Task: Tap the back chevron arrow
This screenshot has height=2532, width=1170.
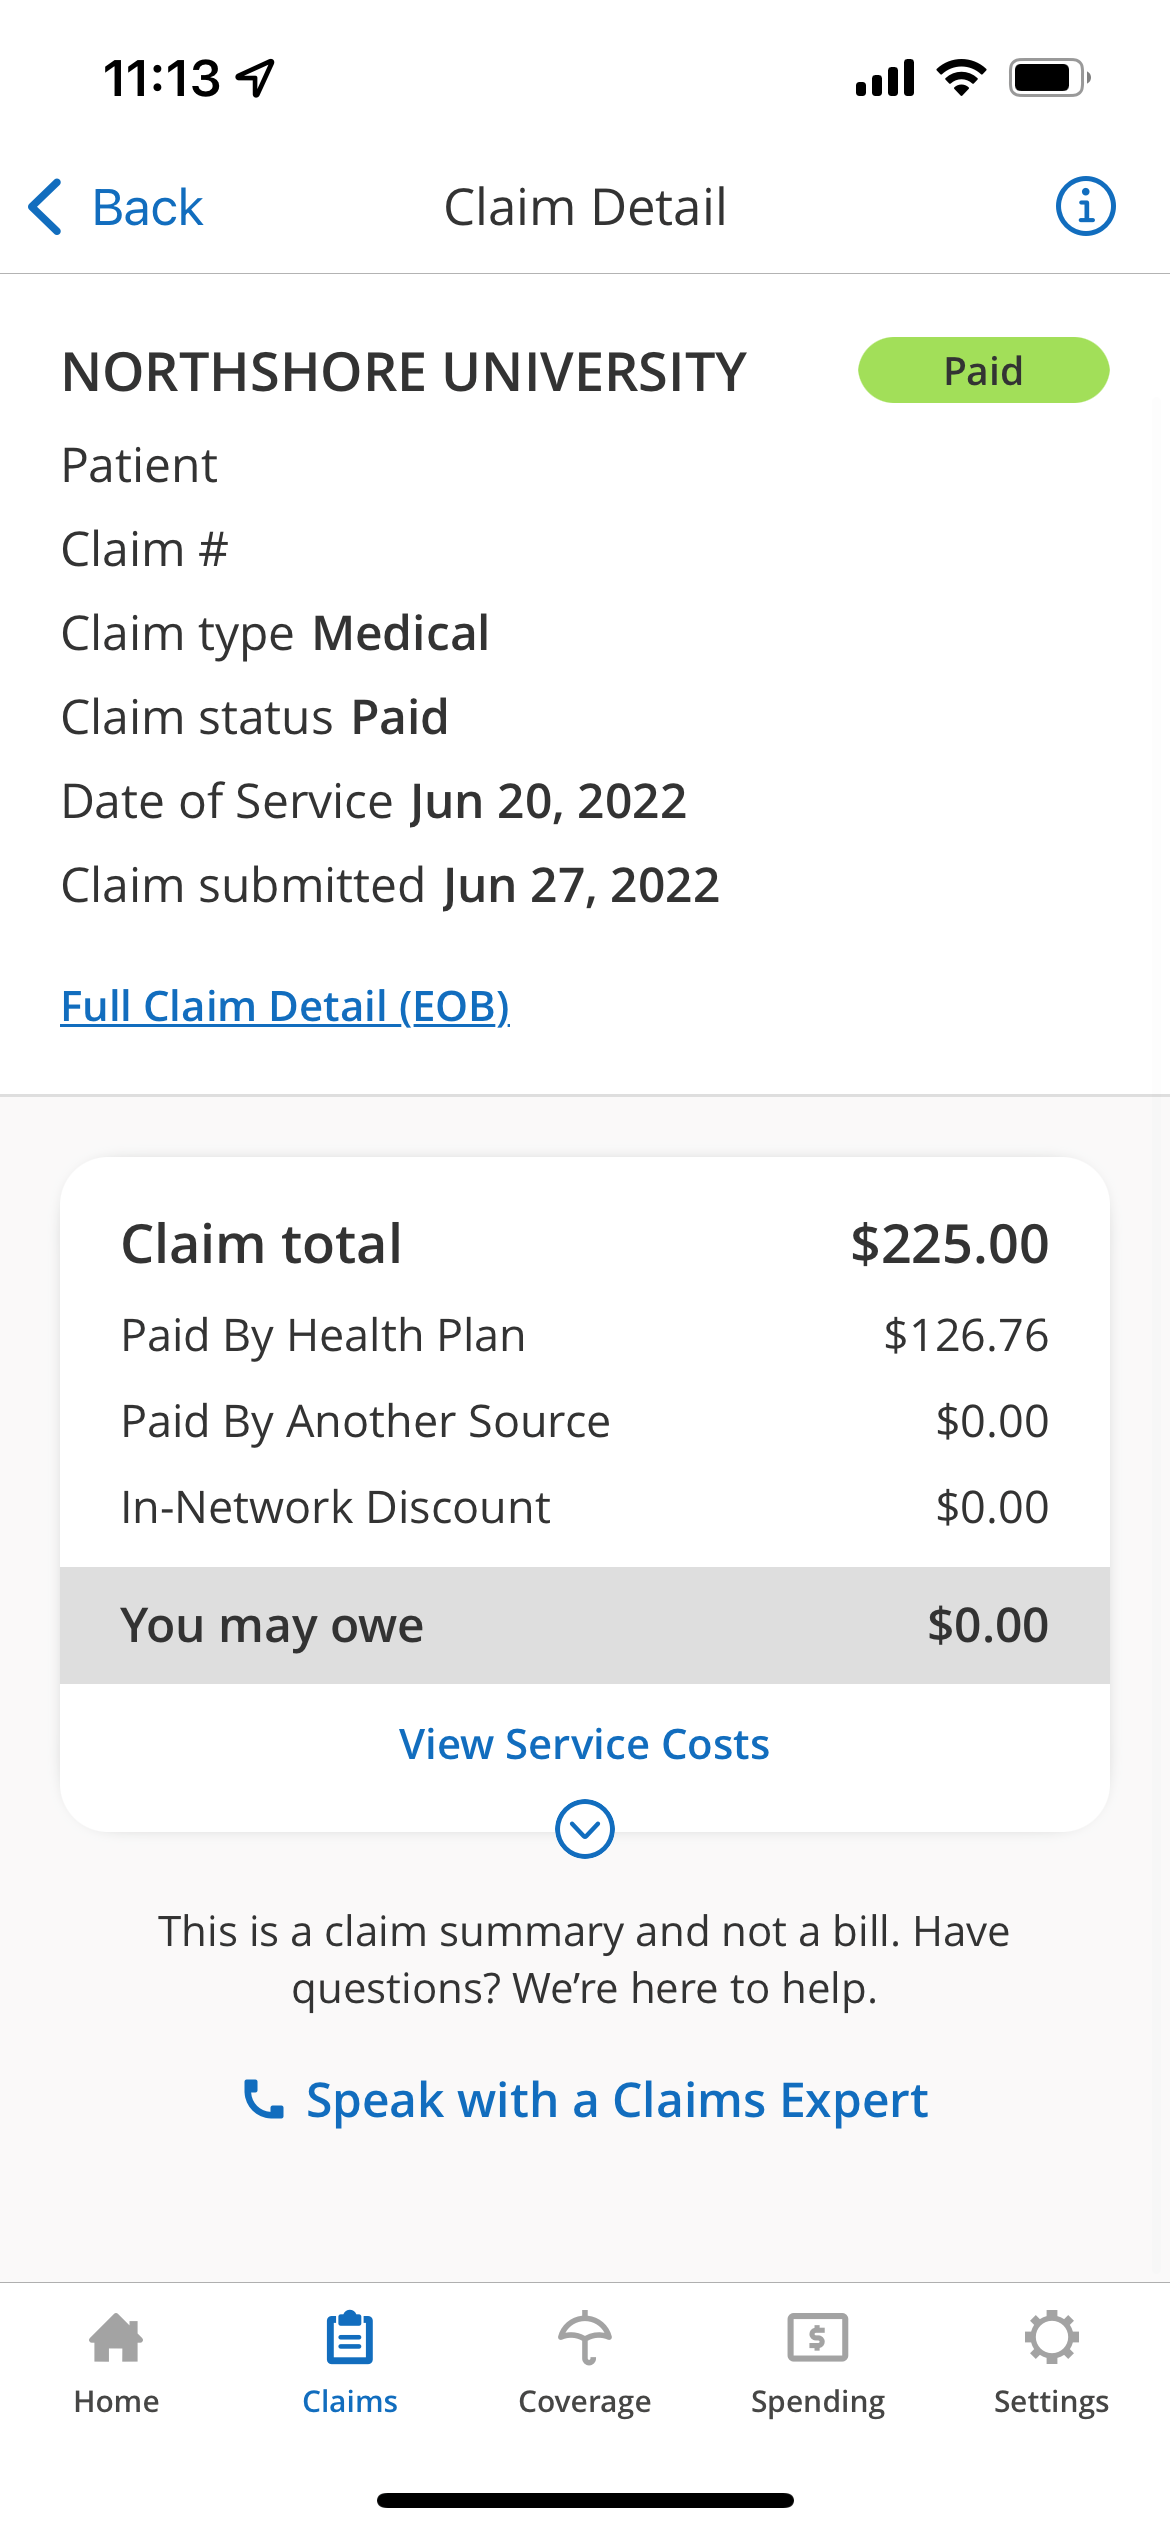Action: pos(46,207)
